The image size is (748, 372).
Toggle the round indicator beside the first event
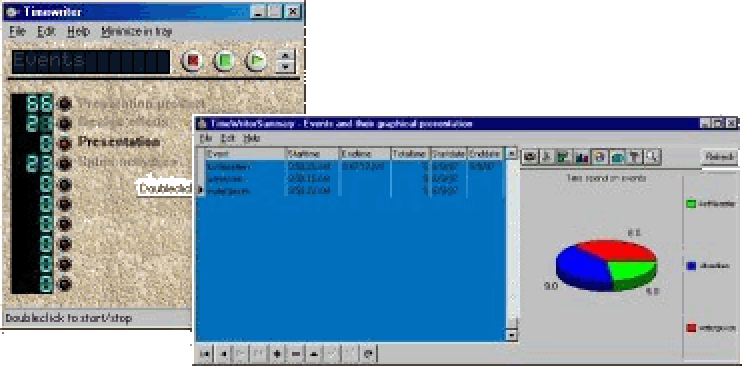tap(65, 104)
